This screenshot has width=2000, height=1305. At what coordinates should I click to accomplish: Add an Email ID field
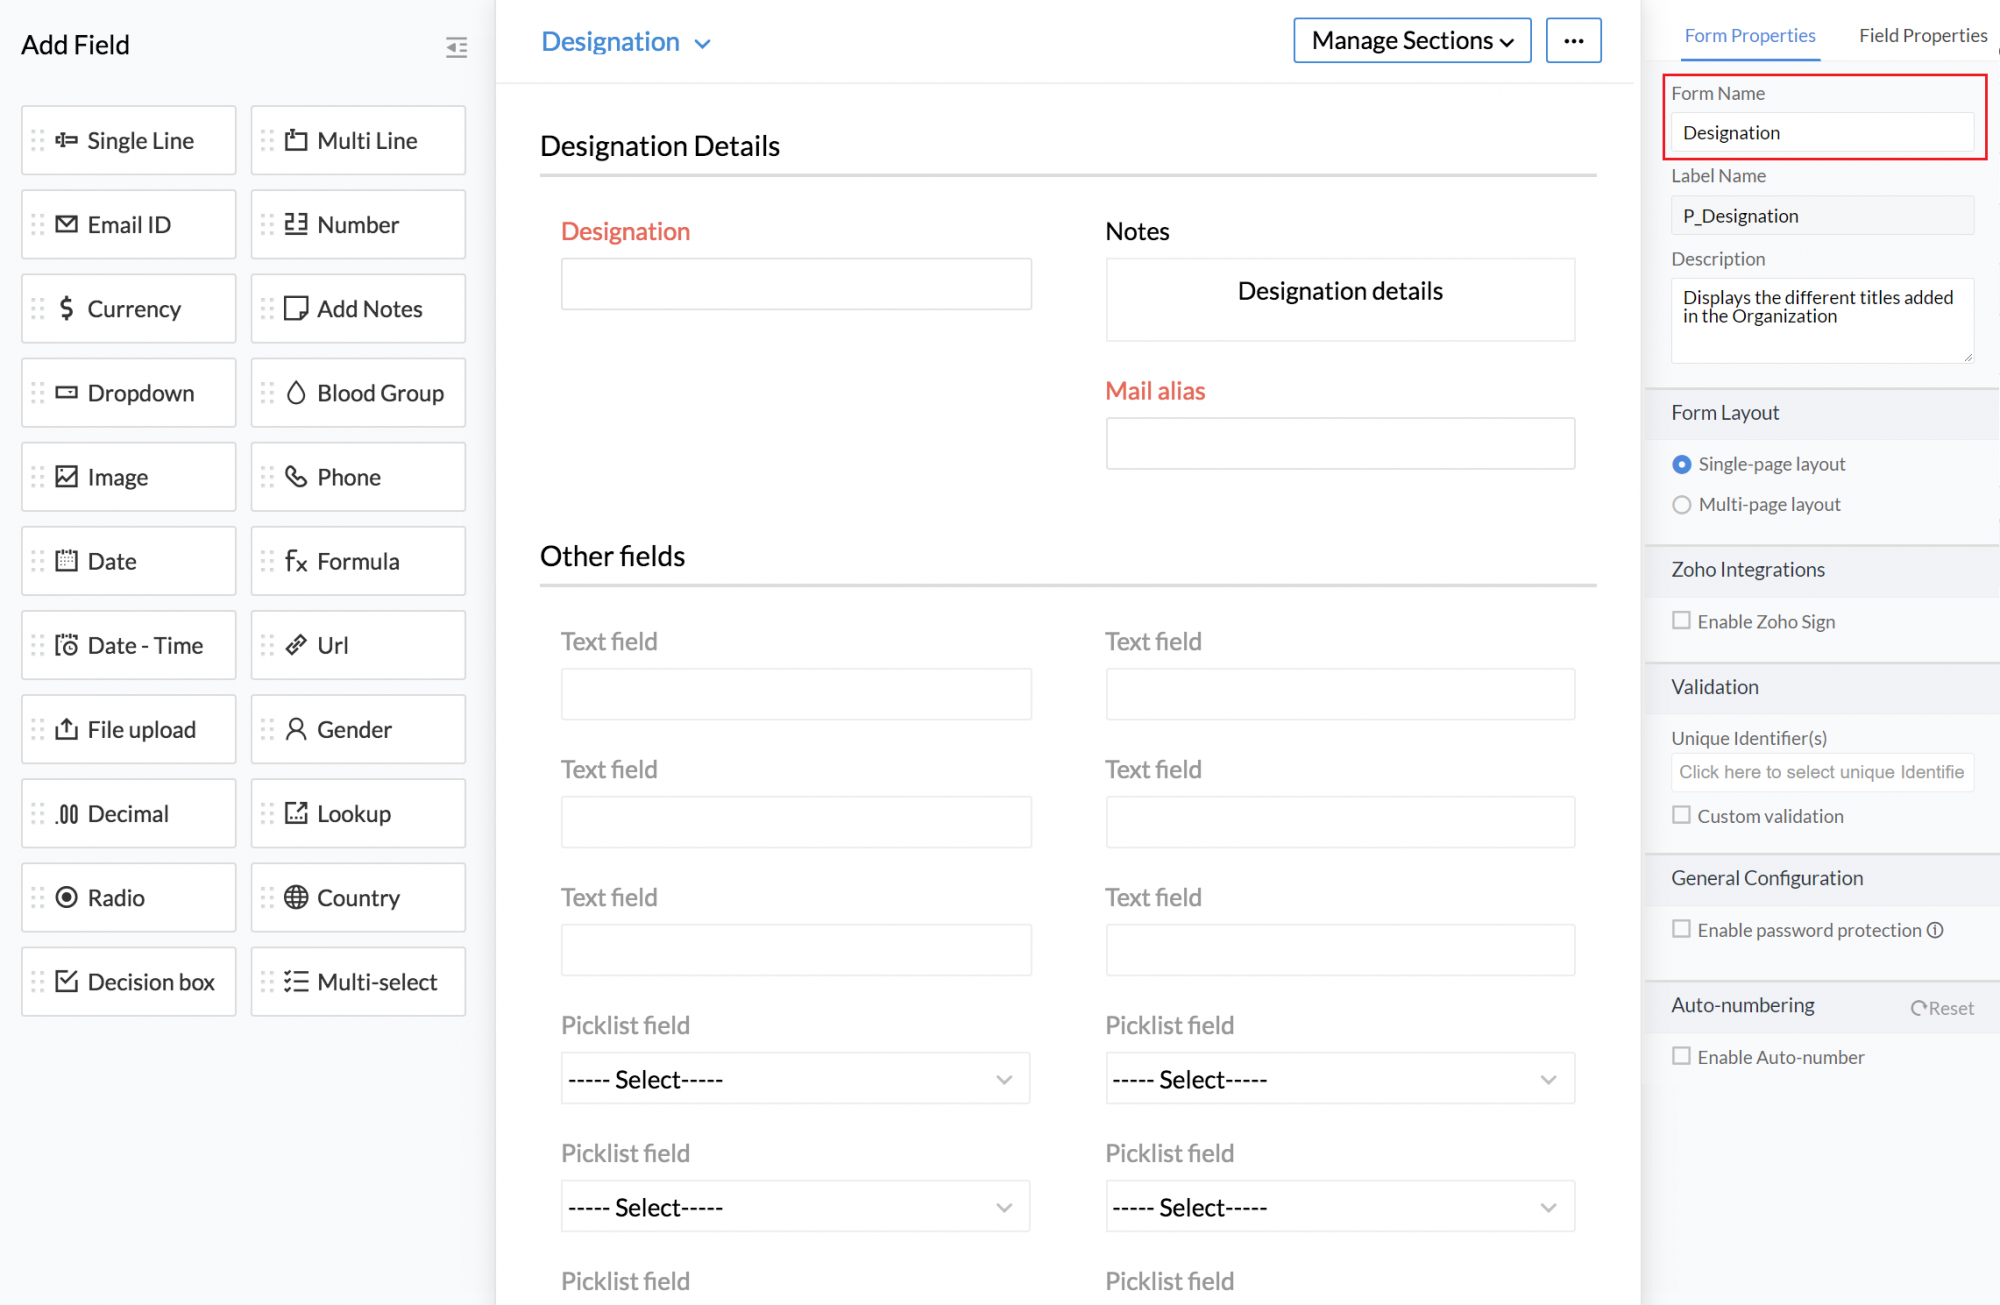(128, 224)
